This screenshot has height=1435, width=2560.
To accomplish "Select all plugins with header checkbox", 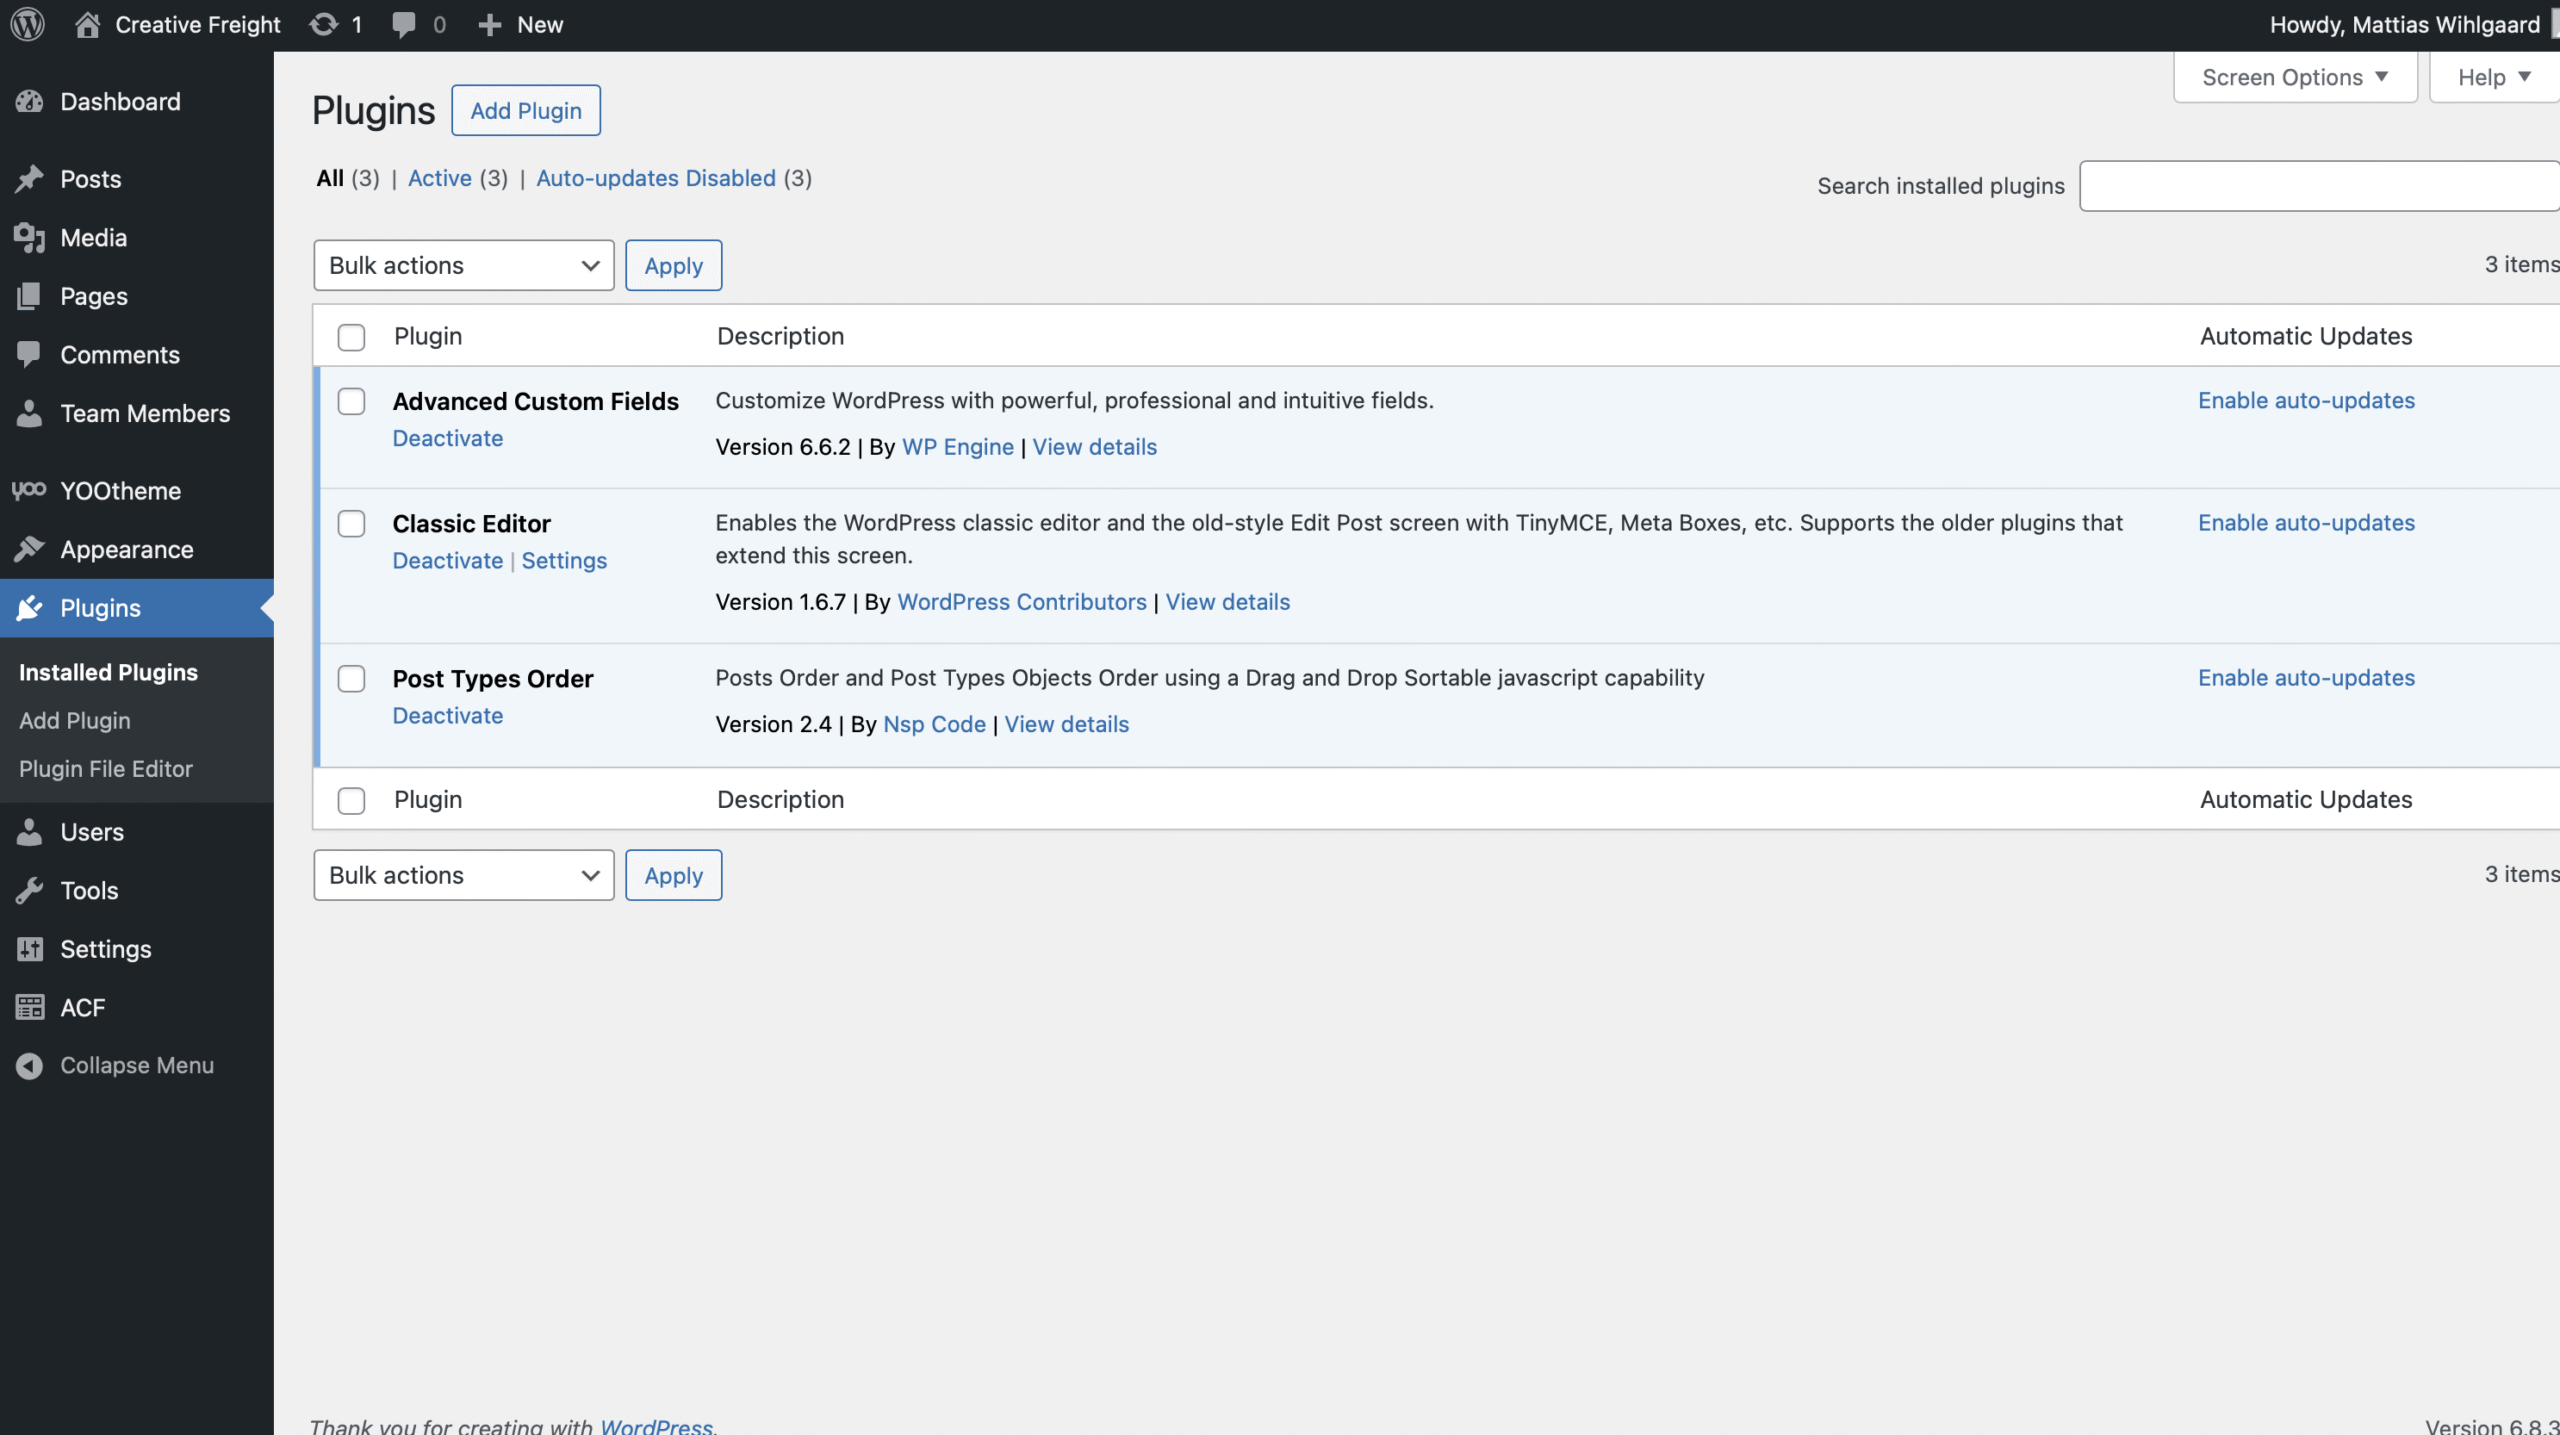I will click(351, 337).
